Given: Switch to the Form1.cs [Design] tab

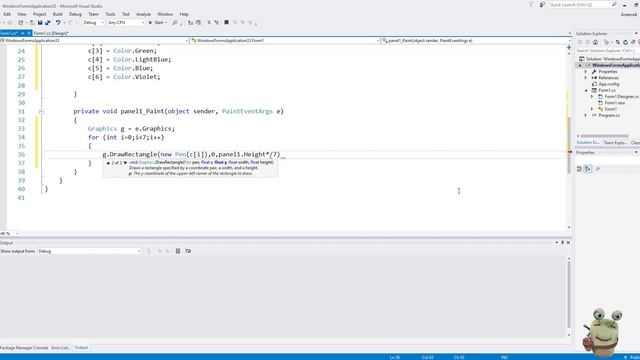Looking at the screenshot, I should 51,33.
